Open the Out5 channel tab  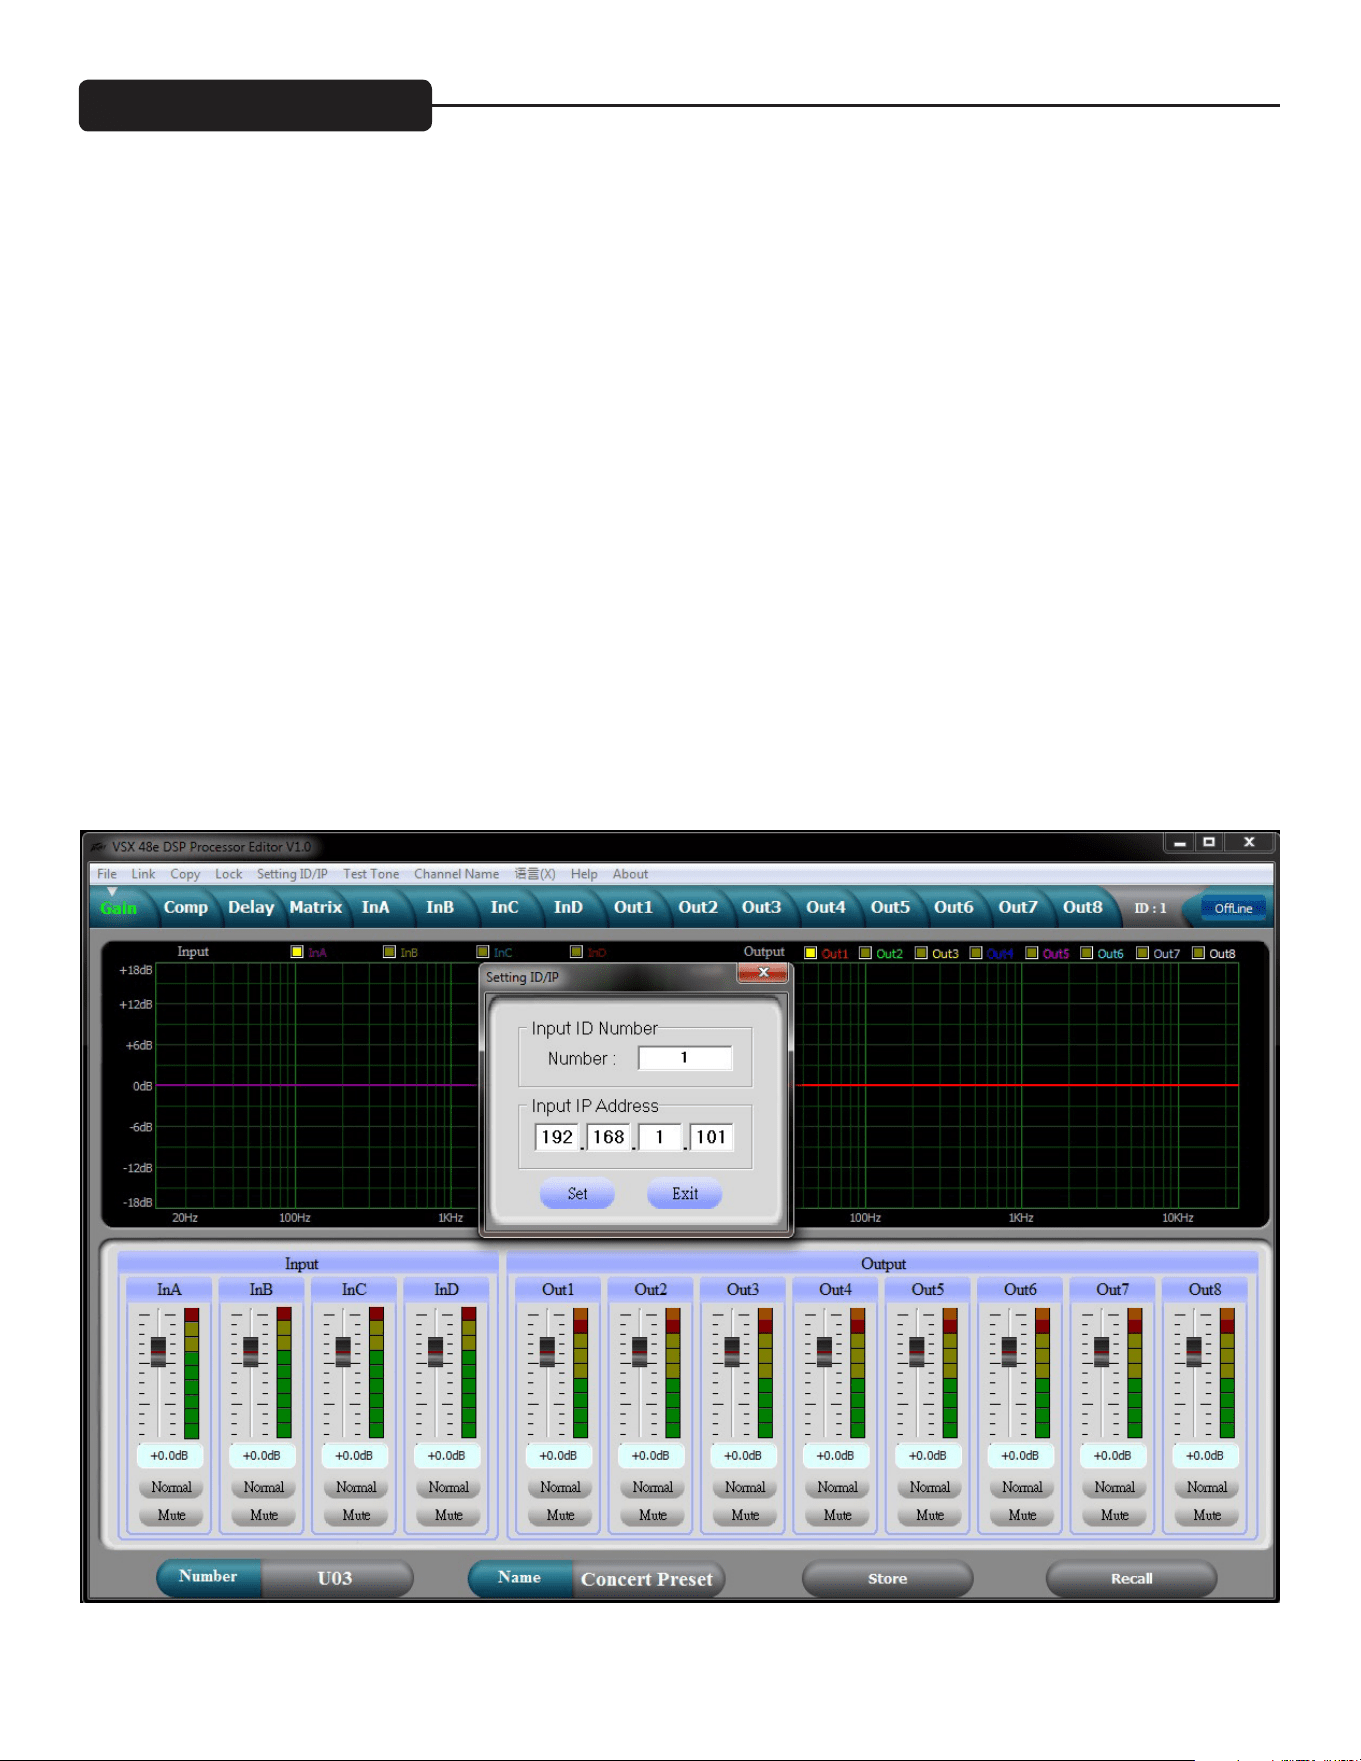[x=890, y=908]
